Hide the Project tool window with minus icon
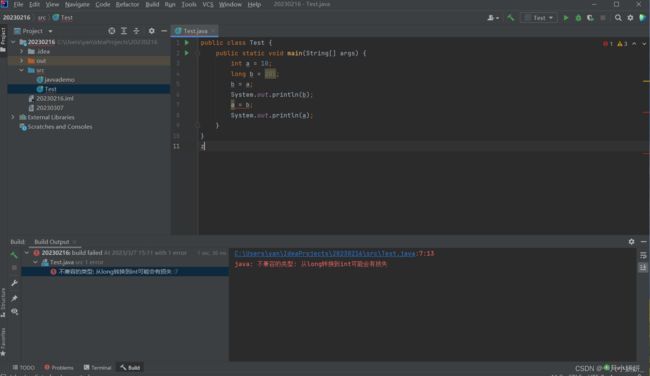This screenshot has height=376, width=650. click(x=164, y=31)
